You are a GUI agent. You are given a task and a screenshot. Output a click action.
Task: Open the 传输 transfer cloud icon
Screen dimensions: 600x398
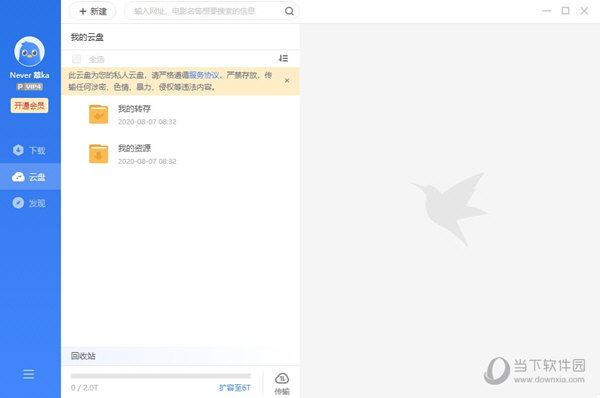click(282, 383)
